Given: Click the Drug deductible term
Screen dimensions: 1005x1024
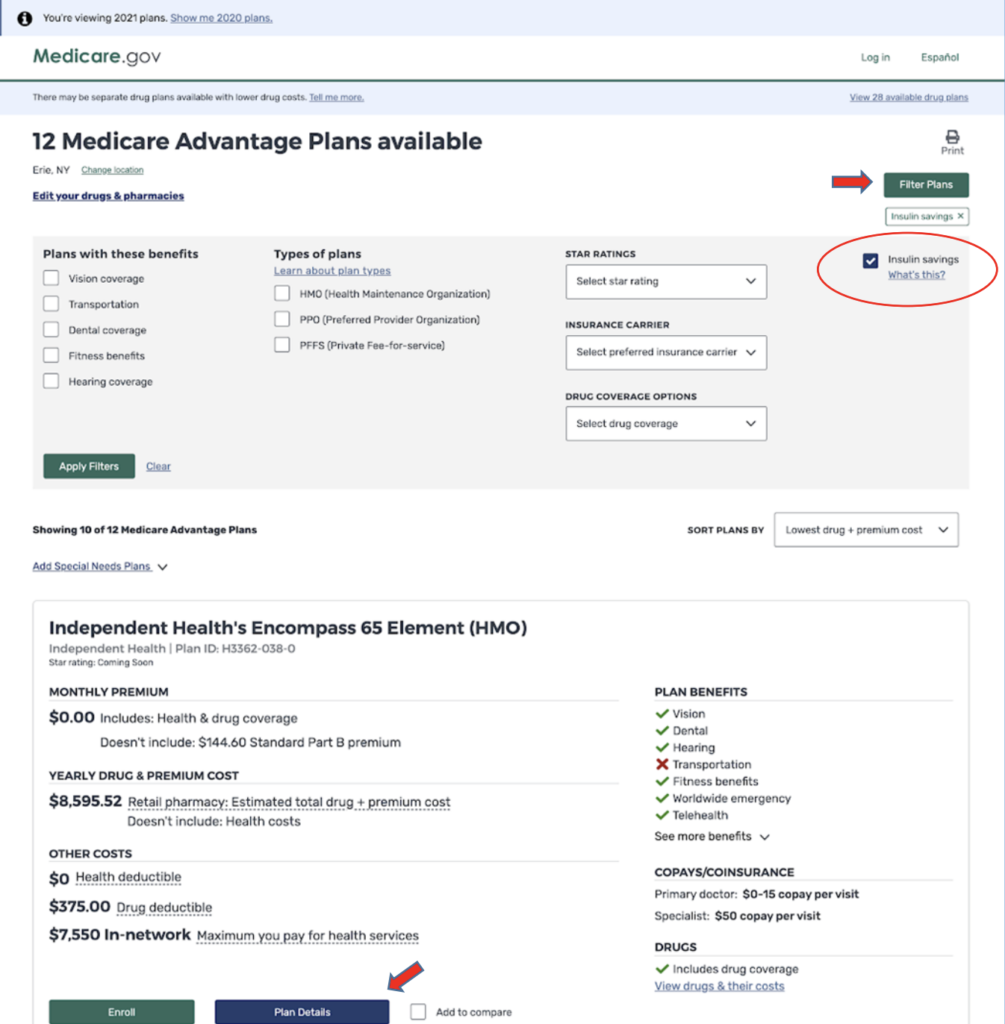Looking at the screenshot, I should coord(165,907).
